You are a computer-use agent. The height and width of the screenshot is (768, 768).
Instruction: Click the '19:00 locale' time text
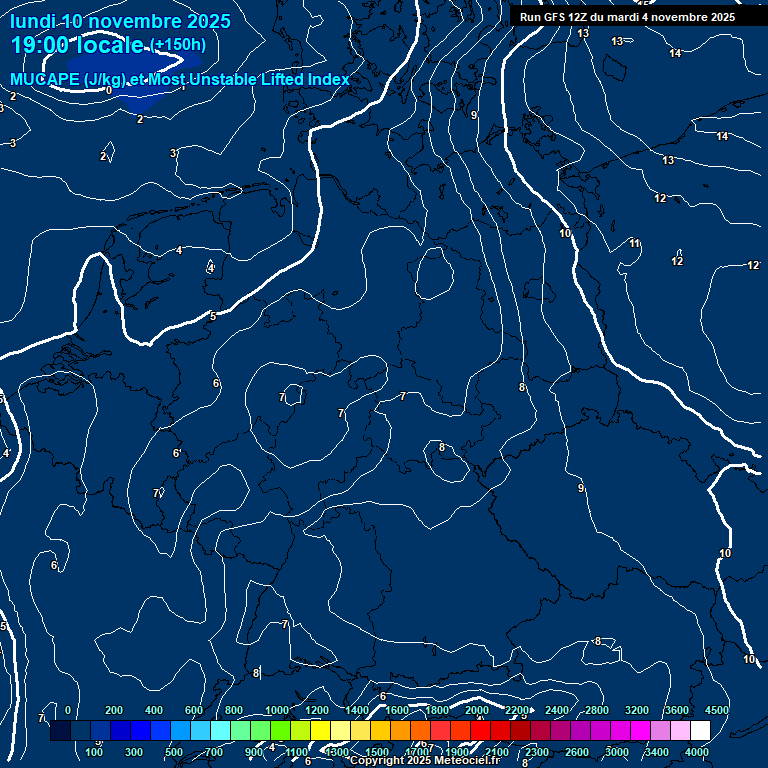coord(77,45)
